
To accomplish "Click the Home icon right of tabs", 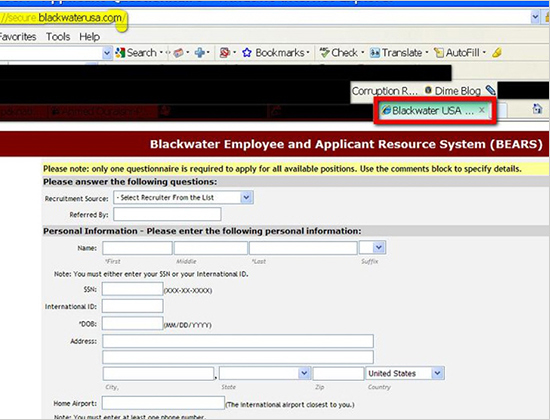I will coord(537,109).
